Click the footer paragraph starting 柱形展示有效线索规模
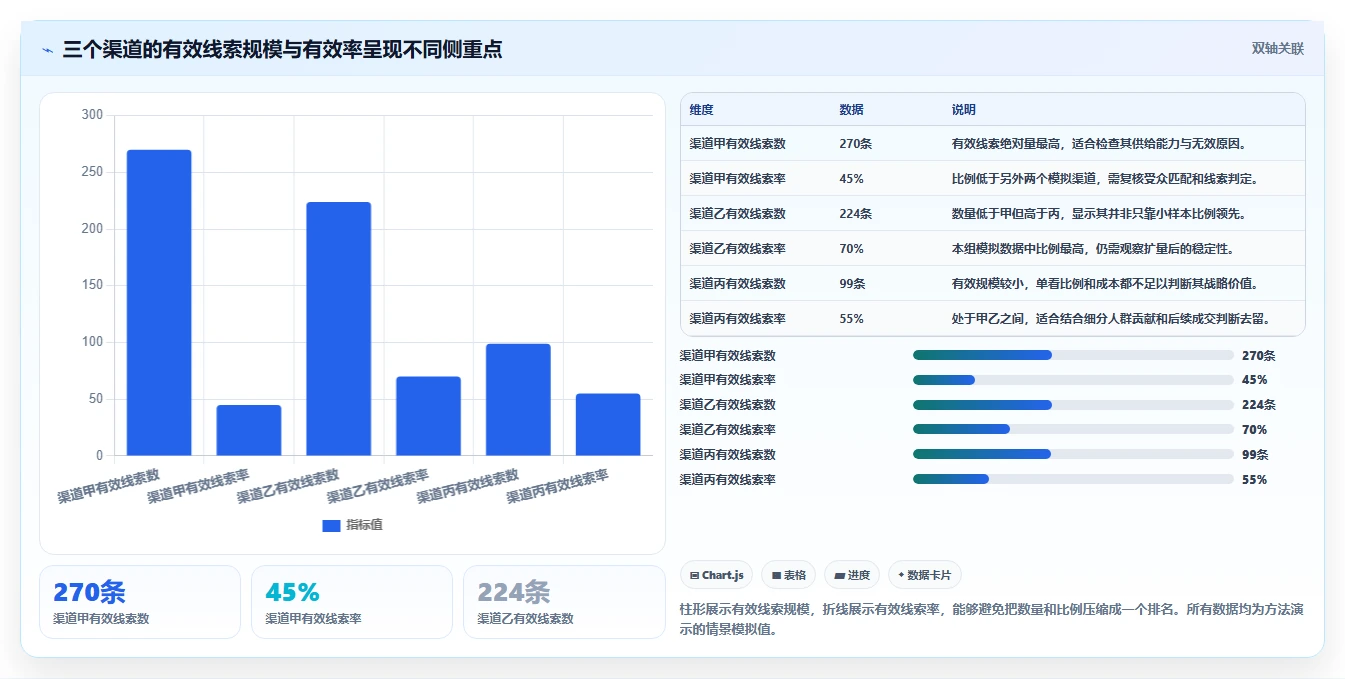The width and height of the screenshot is (1345, 679). (990, 620)
